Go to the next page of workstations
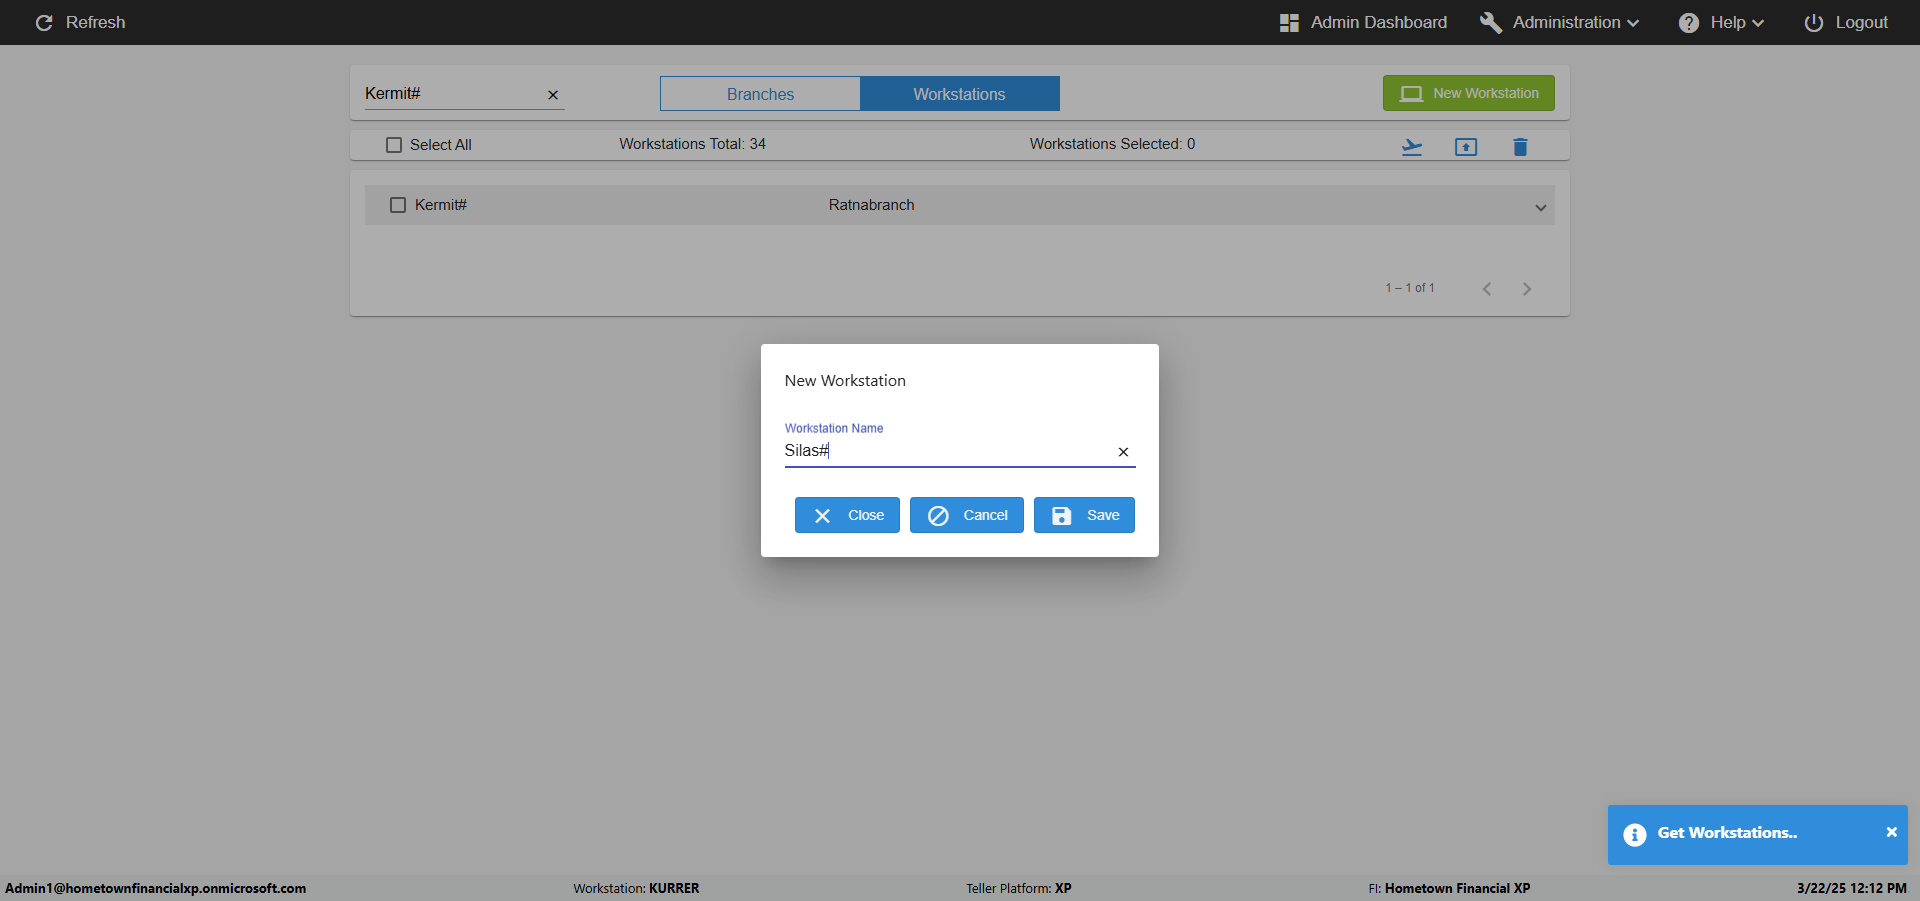The image size is (1920, 901). [1527, 289]
